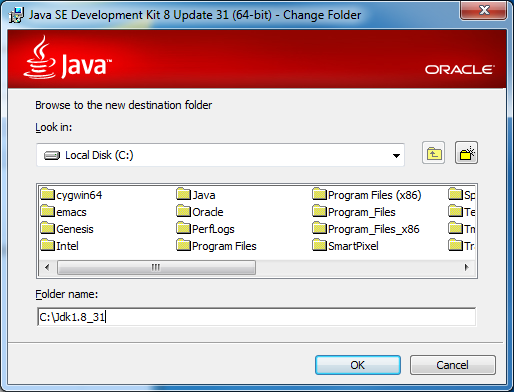Click the Local Disk (C:) combo box
Screen dimensions: 514x392
coord(220,155)
